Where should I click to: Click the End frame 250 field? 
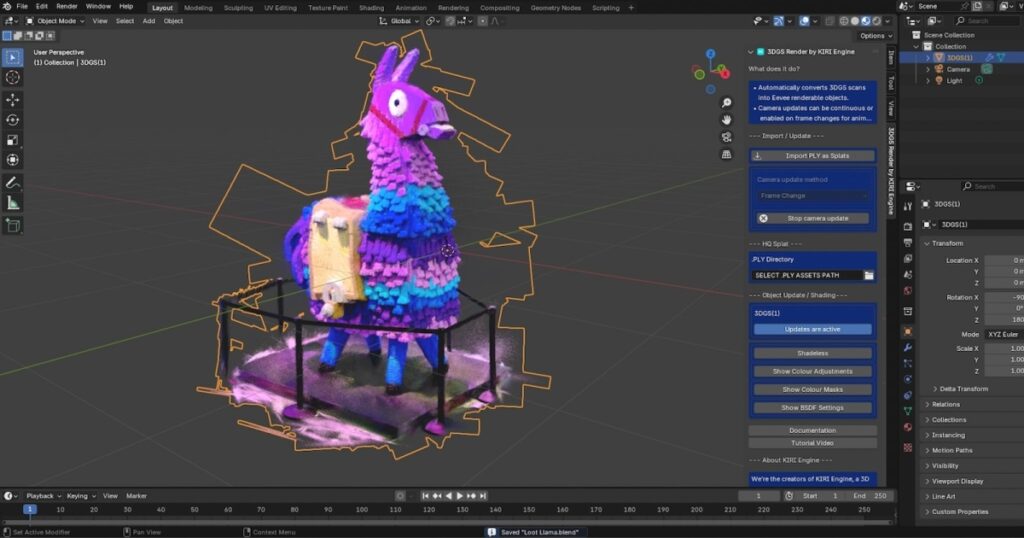point(871,496)
